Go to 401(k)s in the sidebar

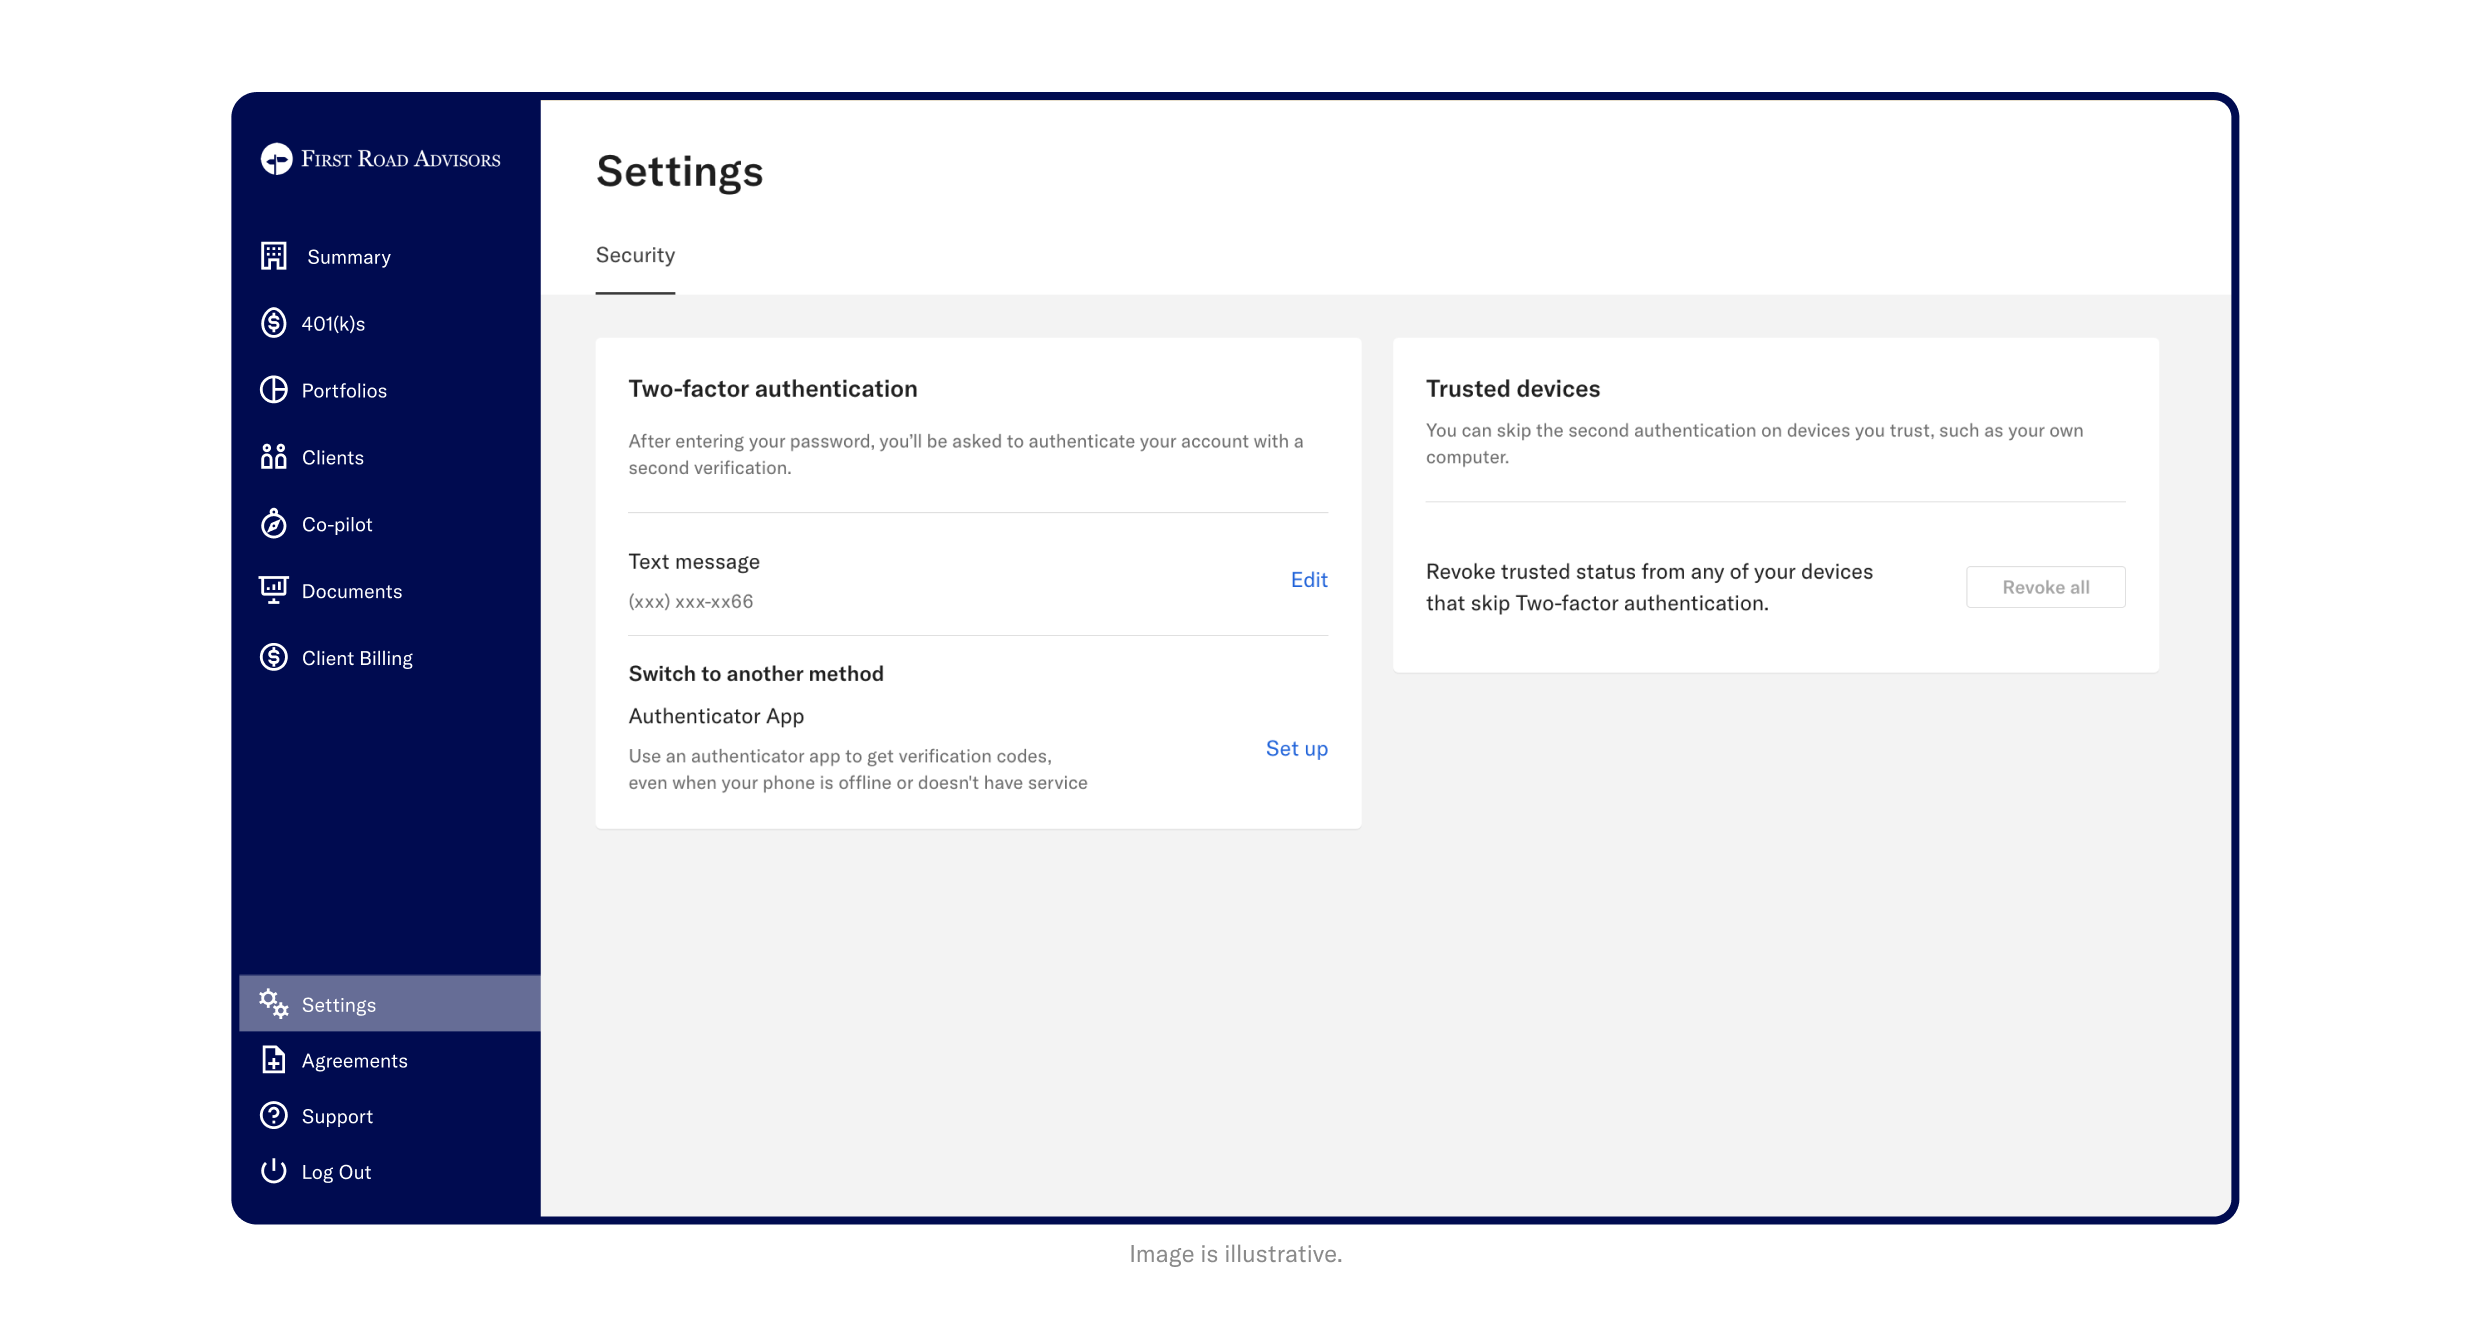(334, 324)
